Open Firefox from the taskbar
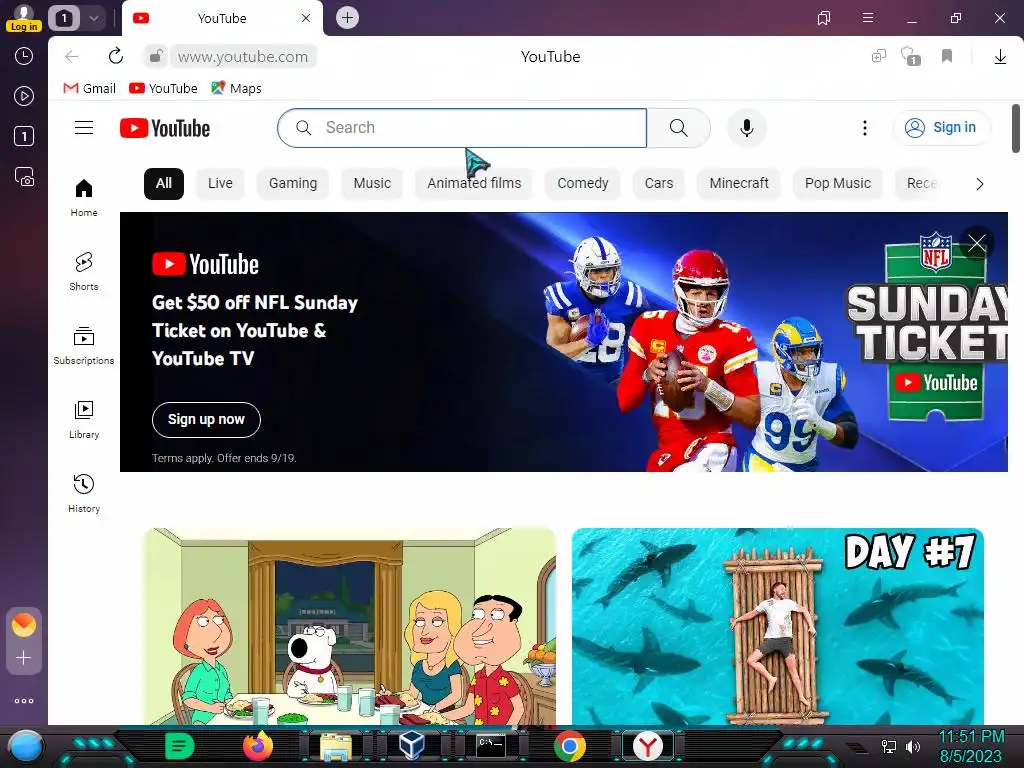The image size is (1024, 768). tap(257, 746)
